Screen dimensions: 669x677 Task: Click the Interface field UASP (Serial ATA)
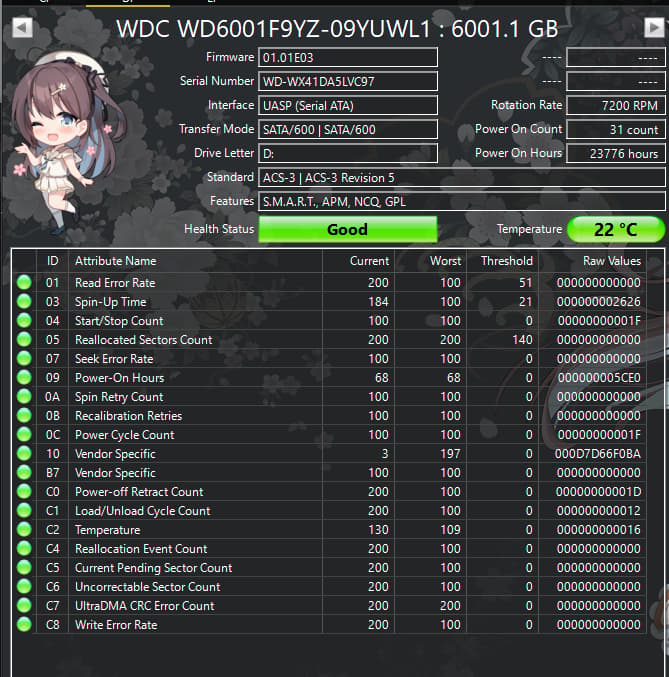[x=348, y=105]
